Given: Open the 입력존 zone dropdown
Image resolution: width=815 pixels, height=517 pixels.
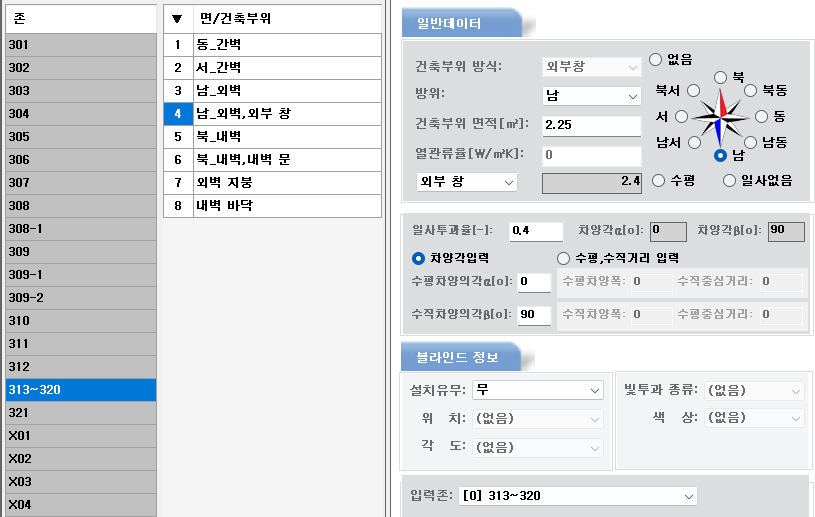Looking at the screenshot, I should (576, 496).
